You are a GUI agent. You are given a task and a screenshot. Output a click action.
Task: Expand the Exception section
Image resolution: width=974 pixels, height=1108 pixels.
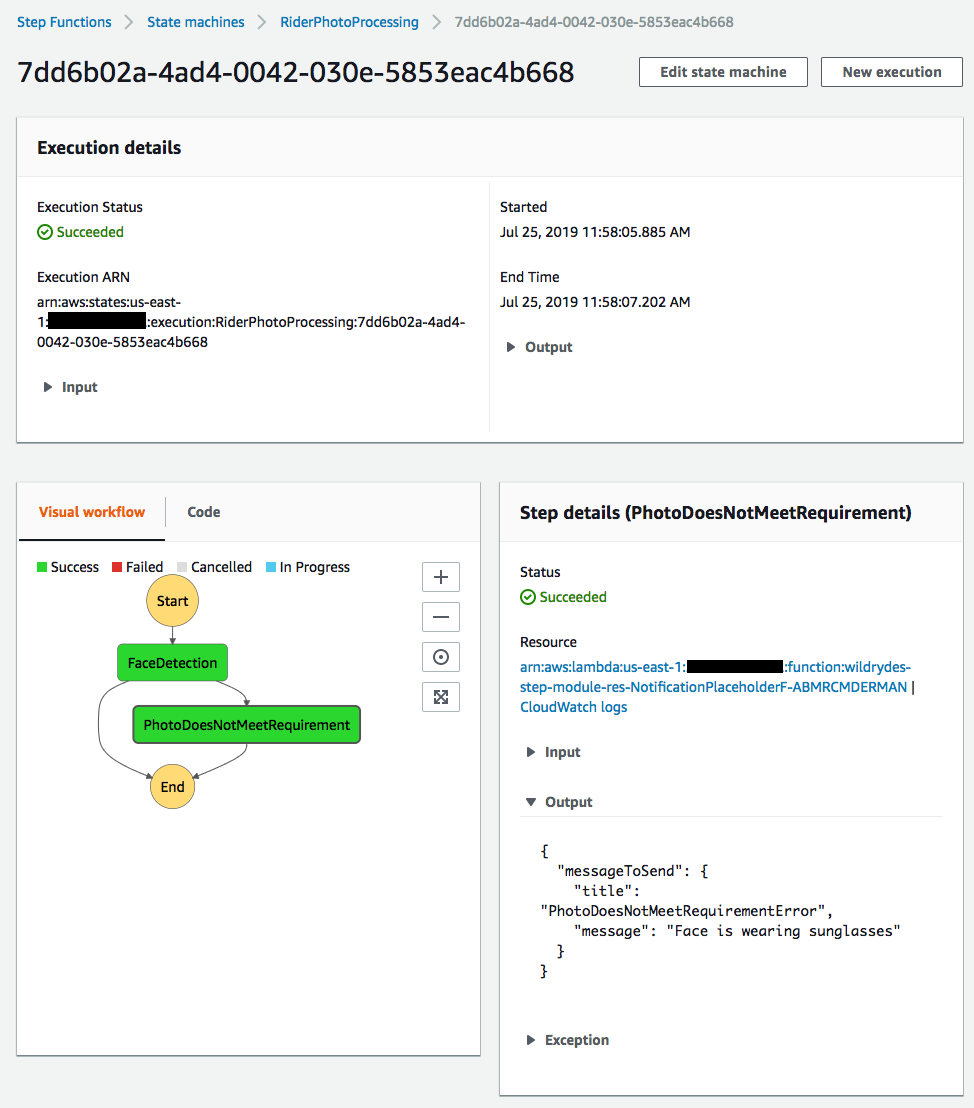pos(568,1040)
